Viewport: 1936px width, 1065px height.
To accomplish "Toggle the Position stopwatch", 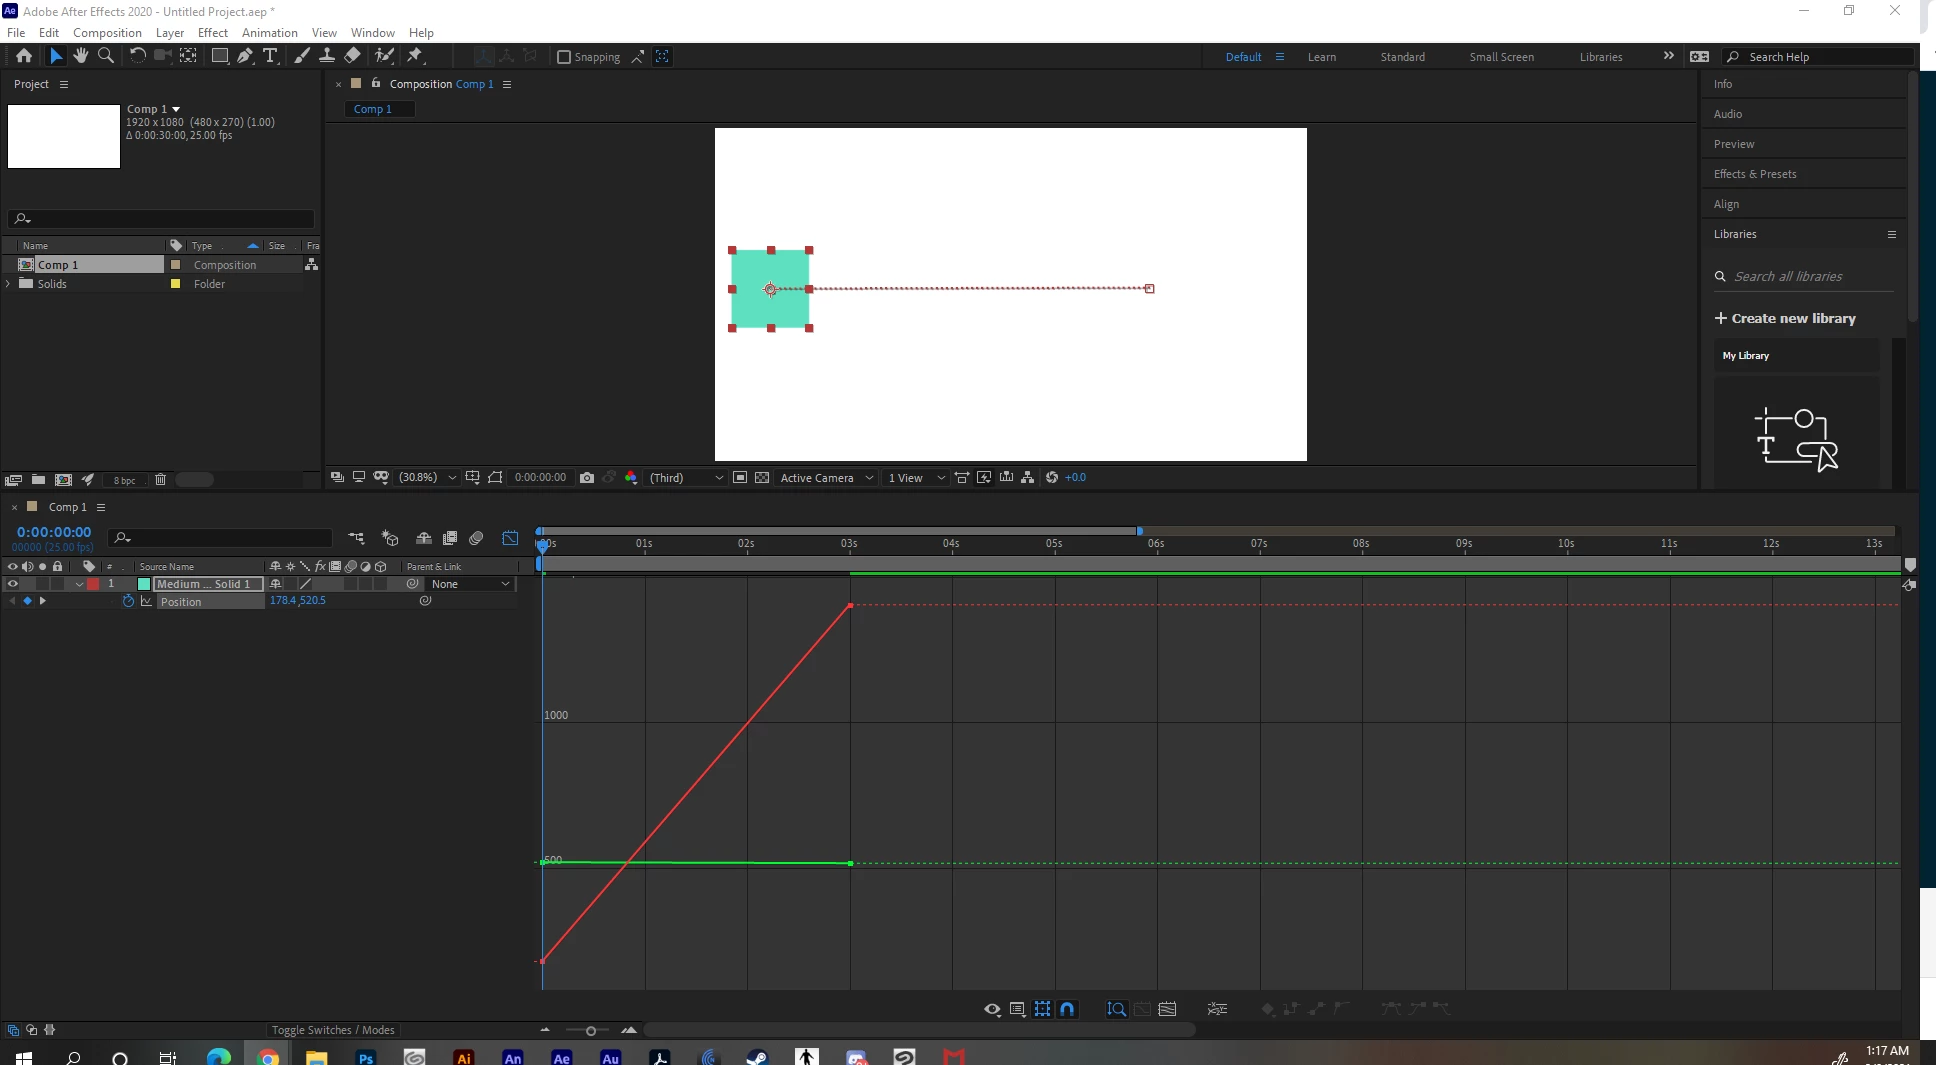I will pyautogui.click(x=128, y=601).
